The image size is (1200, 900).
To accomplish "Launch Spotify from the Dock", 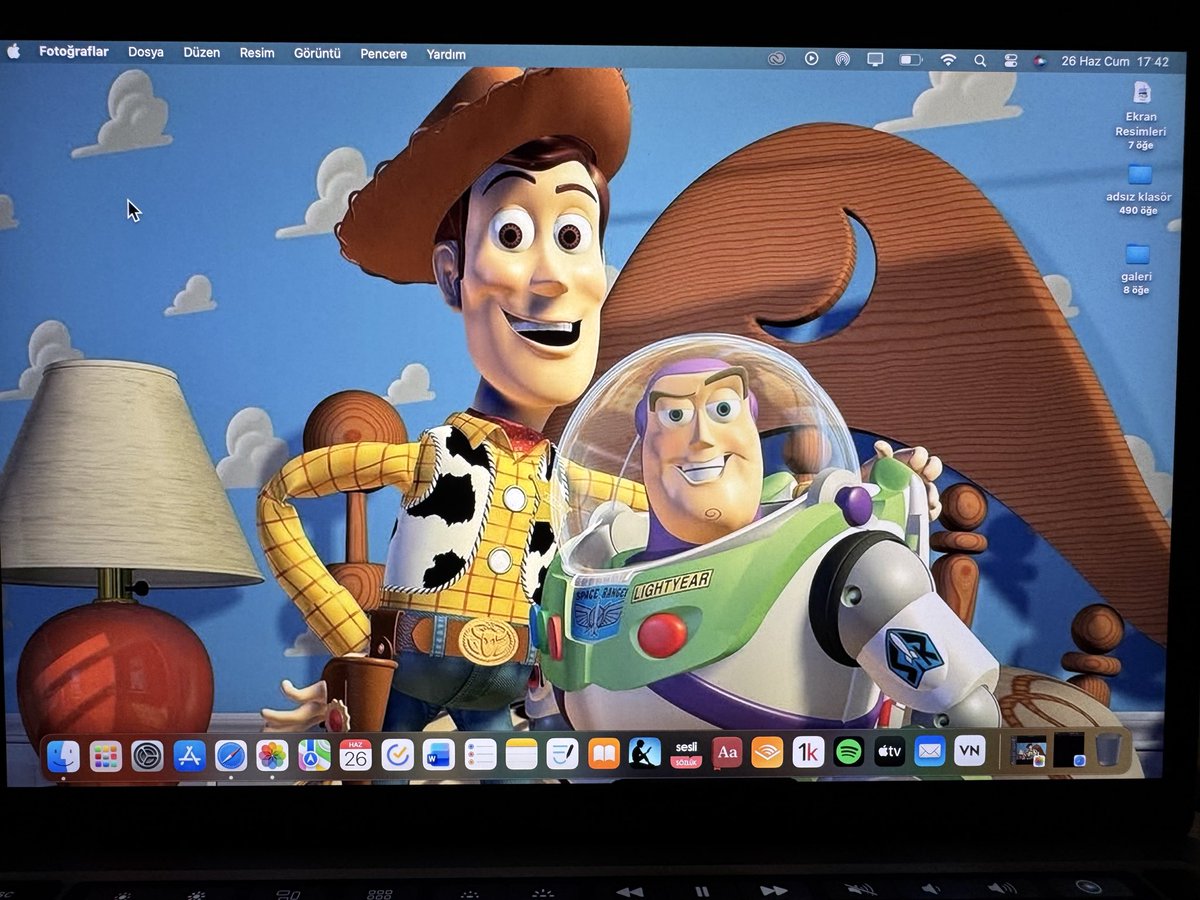I will coord(849,751).
